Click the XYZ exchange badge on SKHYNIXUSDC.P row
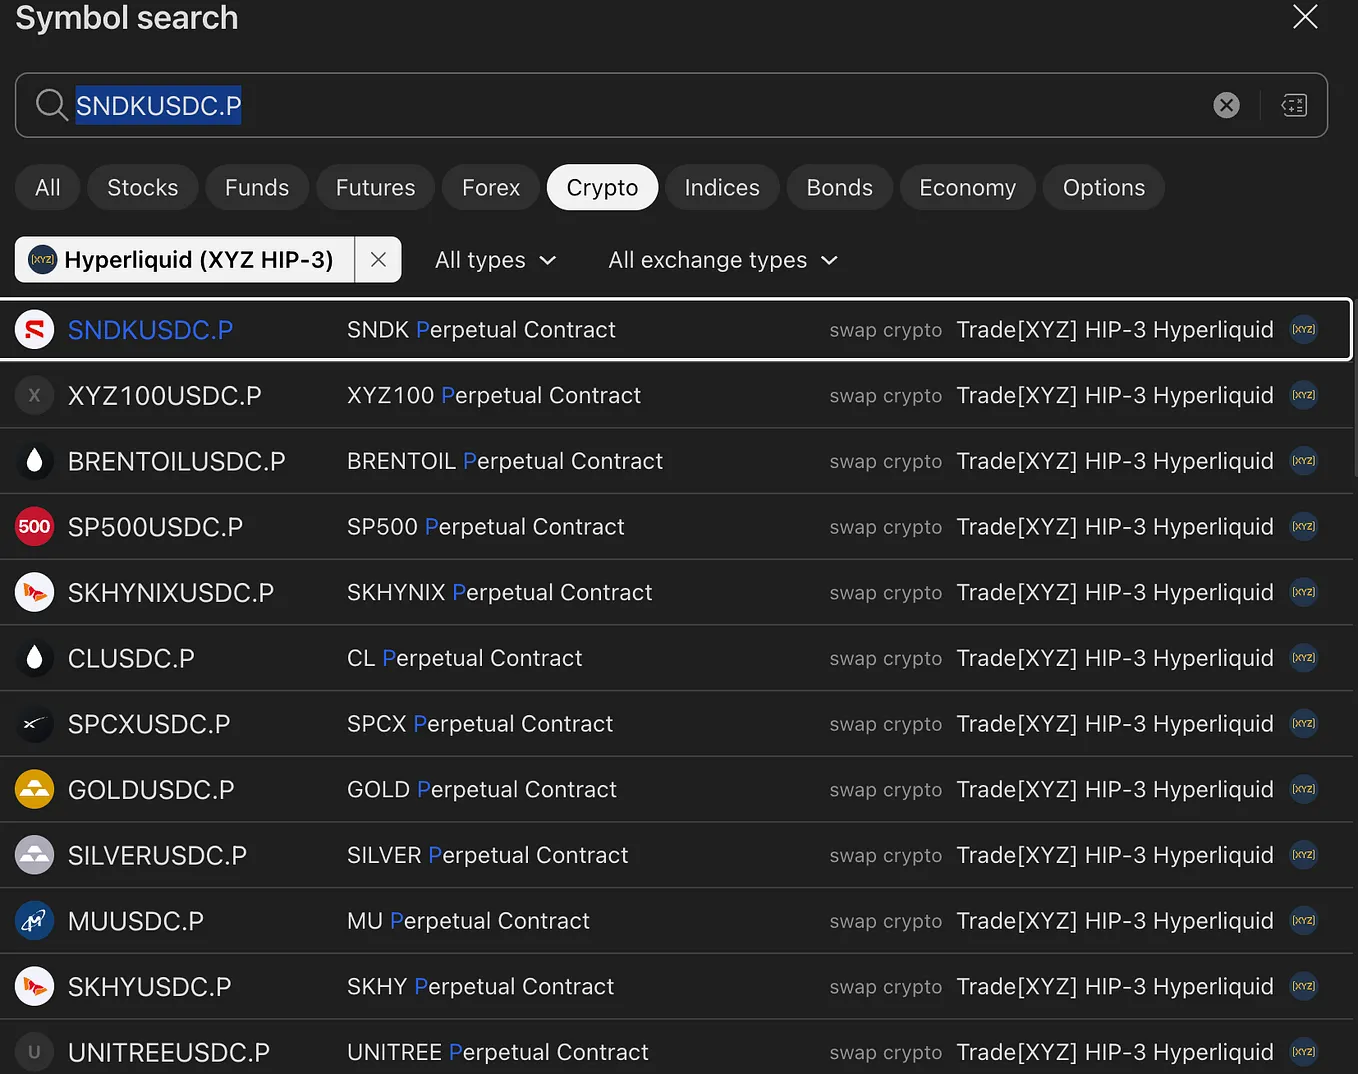 tap(1304, 593)
